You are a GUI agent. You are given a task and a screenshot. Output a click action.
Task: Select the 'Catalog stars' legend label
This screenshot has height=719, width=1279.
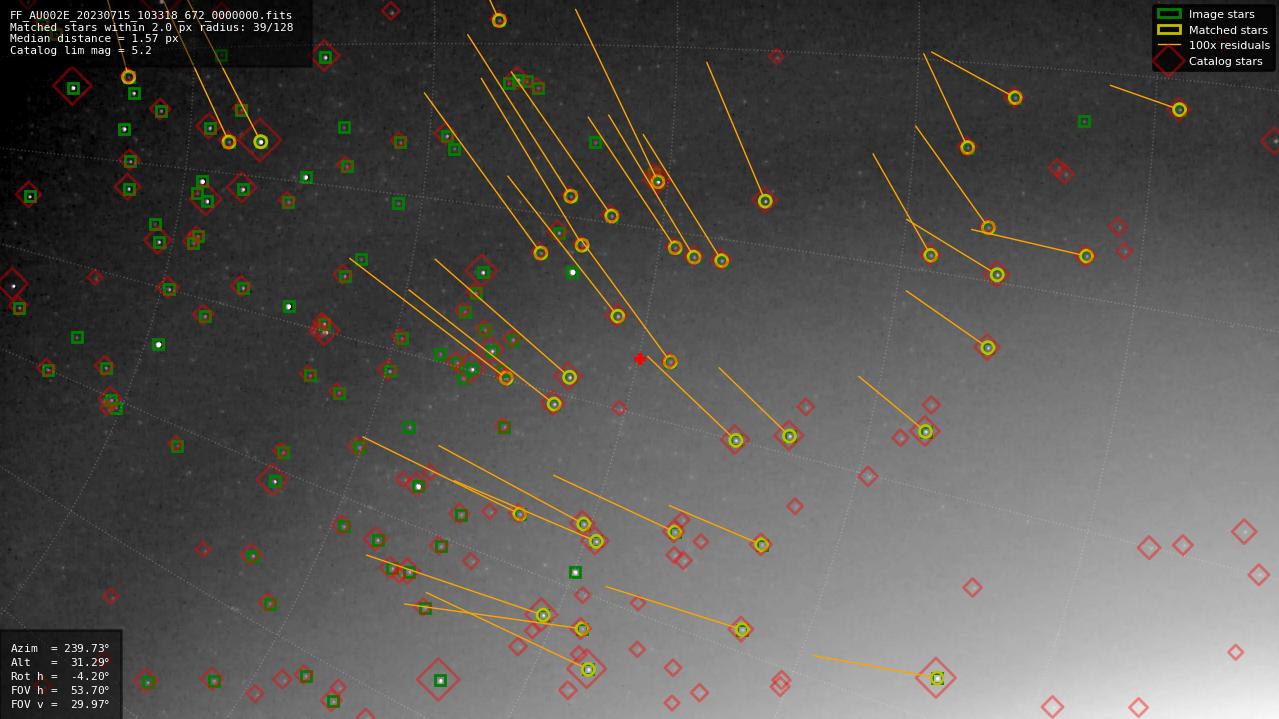click(x=1225, y=61)
